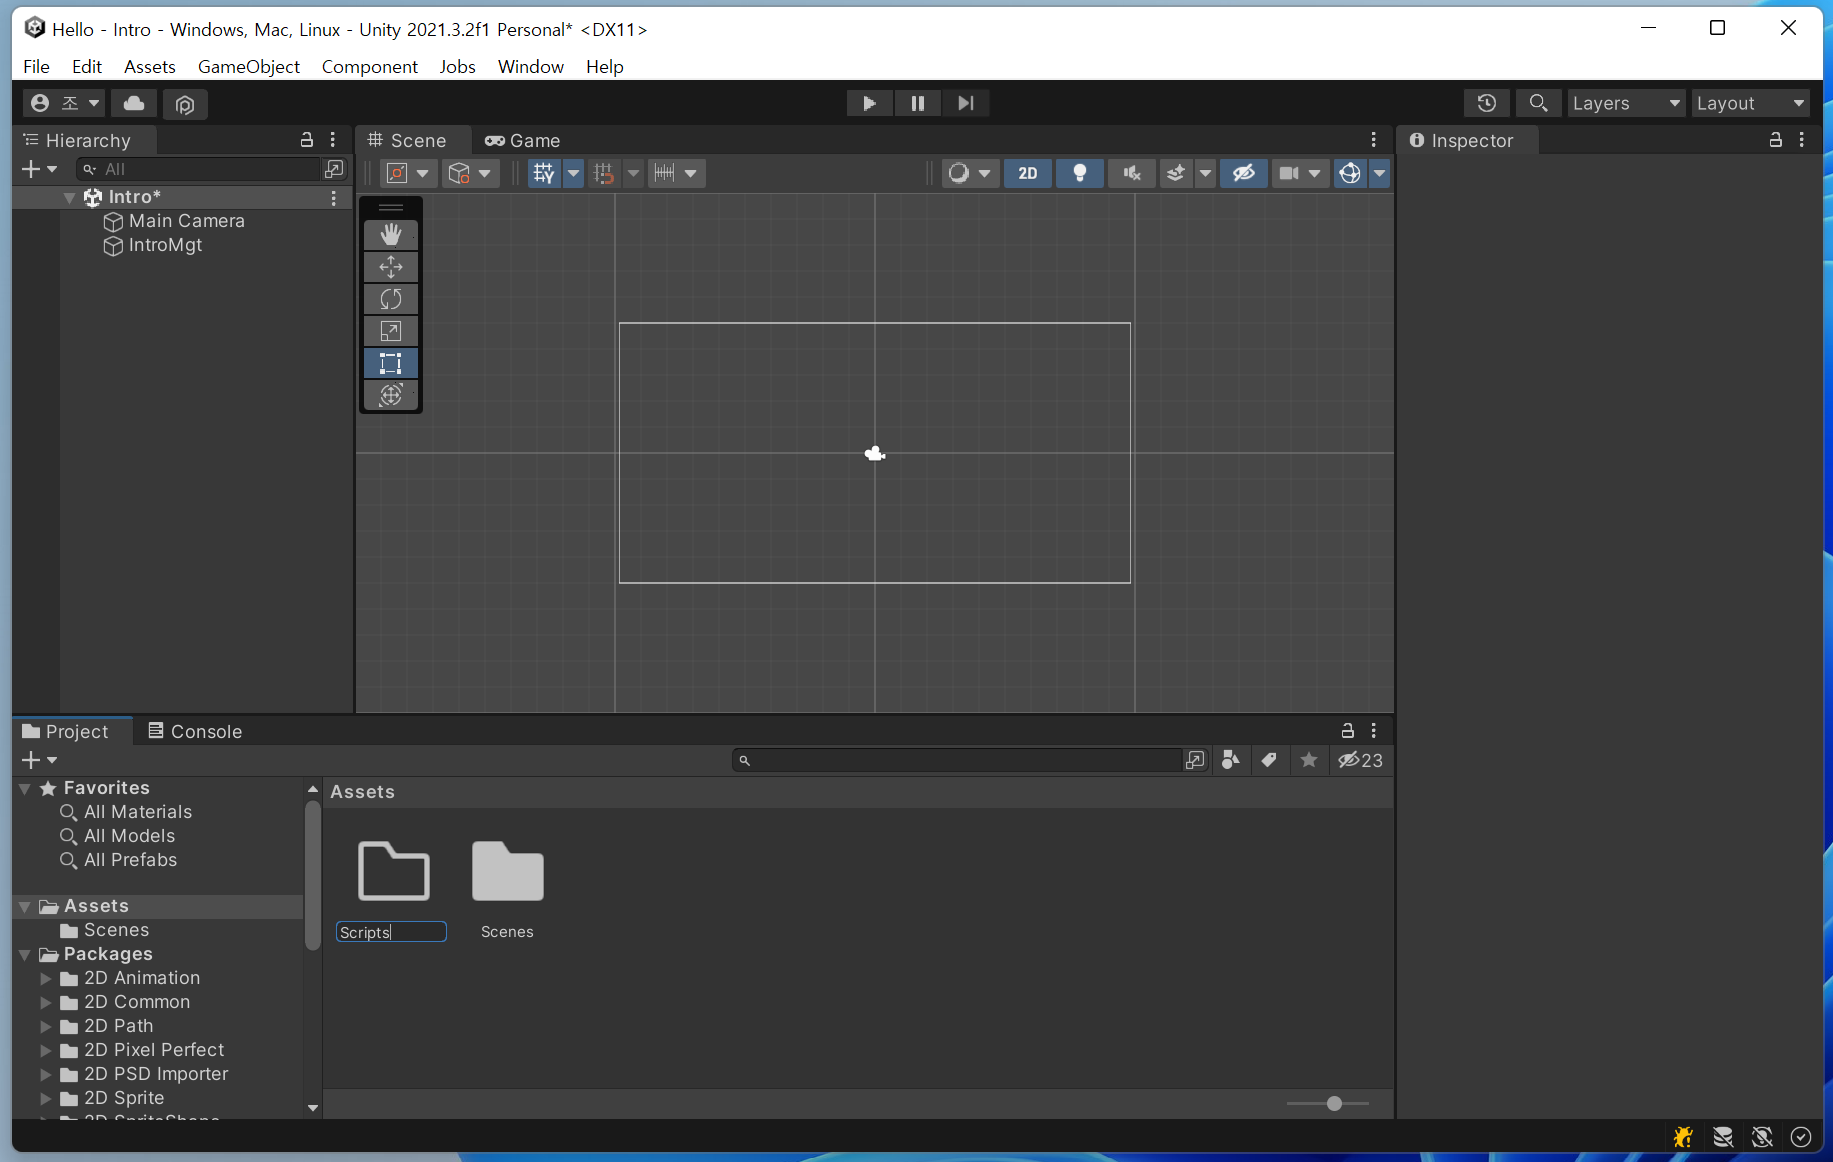Click the auto-generate lighting status icon
This screenshot has width=1833, height=1162.
click(x=1762, y=1137)
